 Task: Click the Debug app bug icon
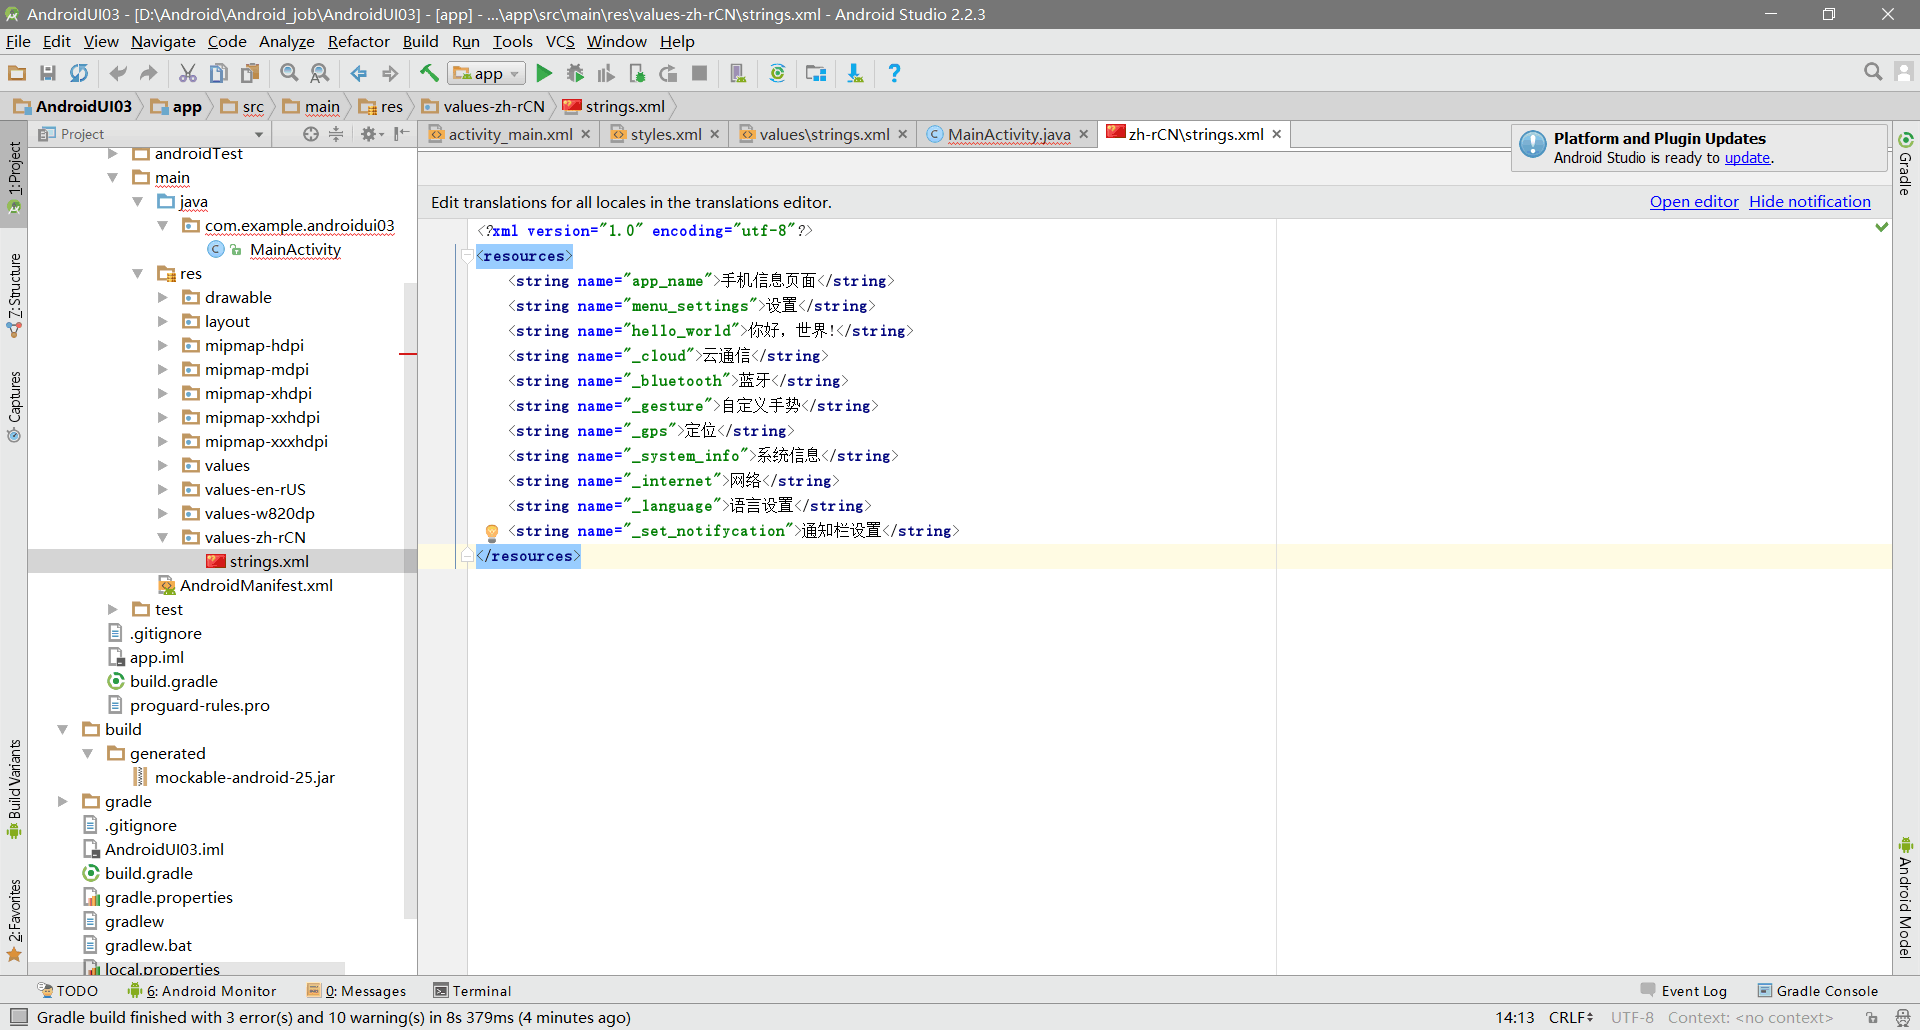tap(575, 73)
